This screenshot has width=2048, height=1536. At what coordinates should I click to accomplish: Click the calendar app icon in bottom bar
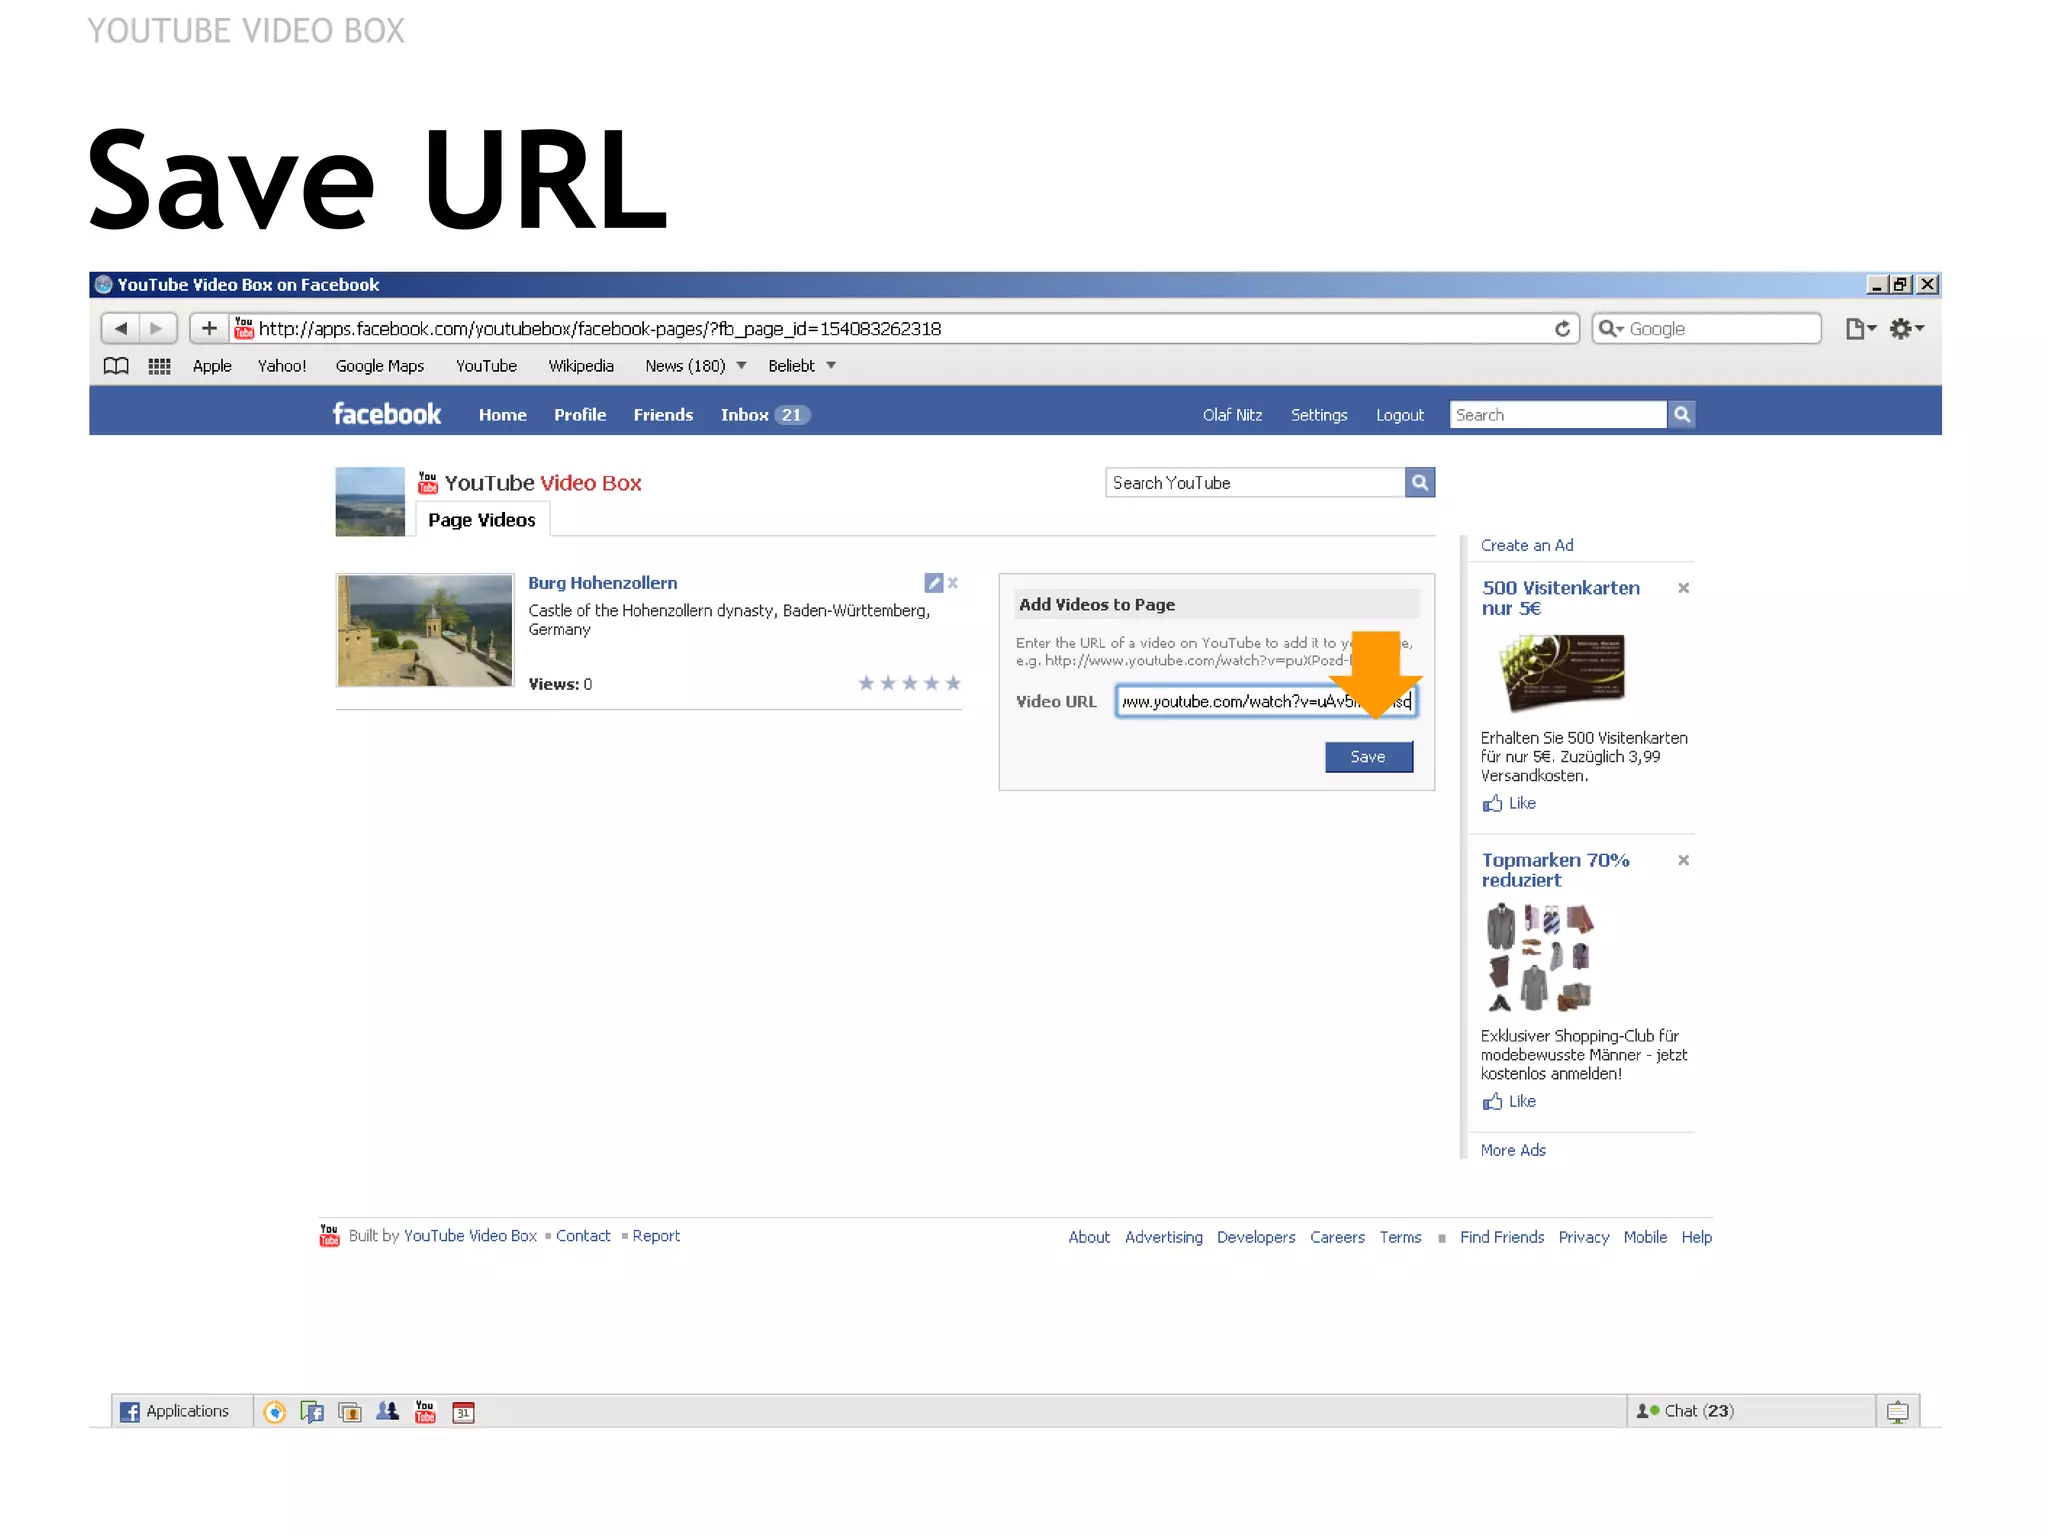click(x=463, y=1412)
